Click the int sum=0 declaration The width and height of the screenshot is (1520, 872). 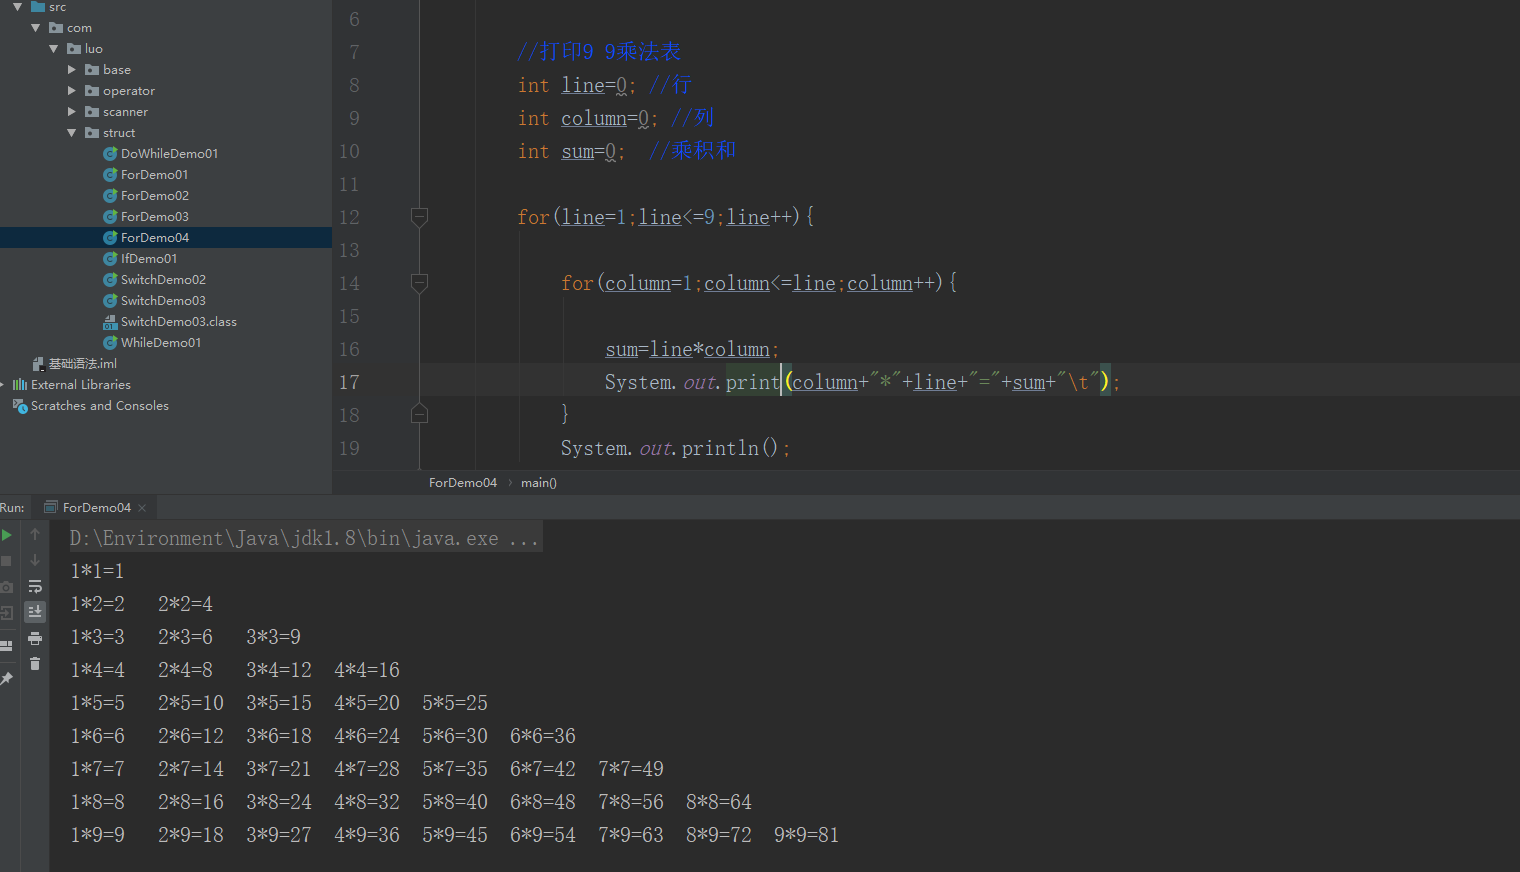tap(572, 151)
